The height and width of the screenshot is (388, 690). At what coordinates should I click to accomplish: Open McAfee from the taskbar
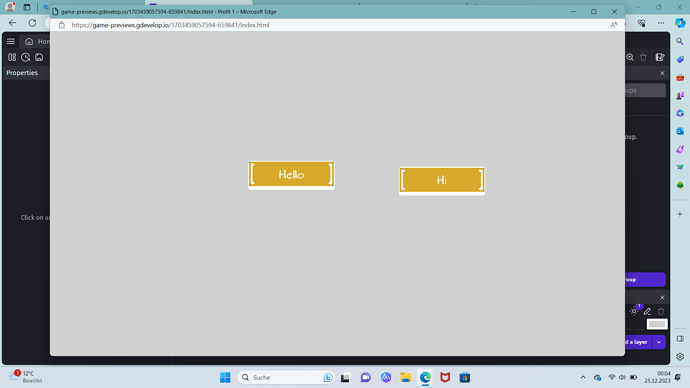[x=445, y=377]
